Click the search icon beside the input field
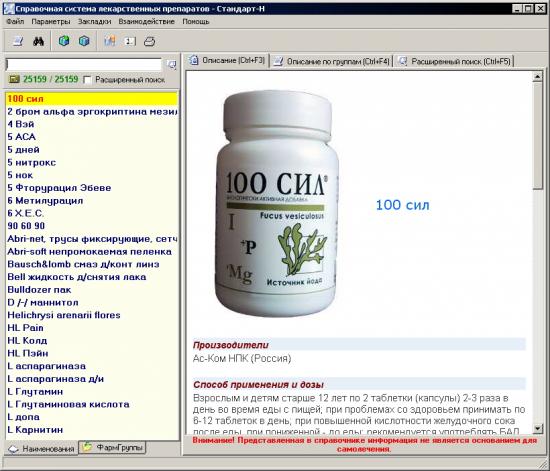550x471 pixels. pos(172,65)
